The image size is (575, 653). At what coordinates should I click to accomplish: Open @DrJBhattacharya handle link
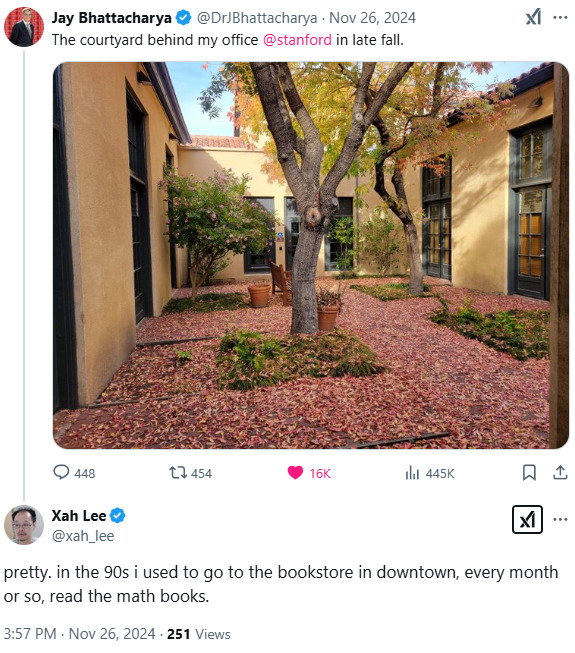pos(256,18)
